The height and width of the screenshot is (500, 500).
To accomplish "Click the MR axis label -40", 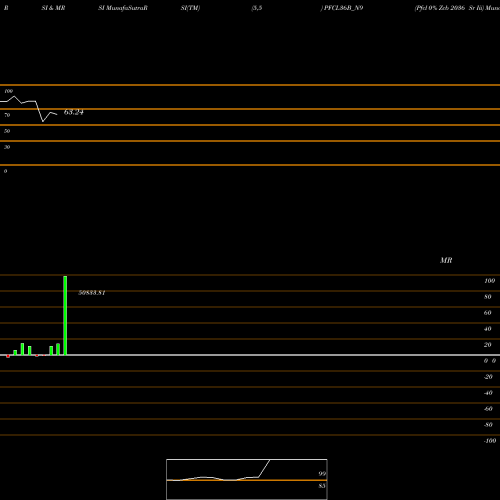I will 488,393.
